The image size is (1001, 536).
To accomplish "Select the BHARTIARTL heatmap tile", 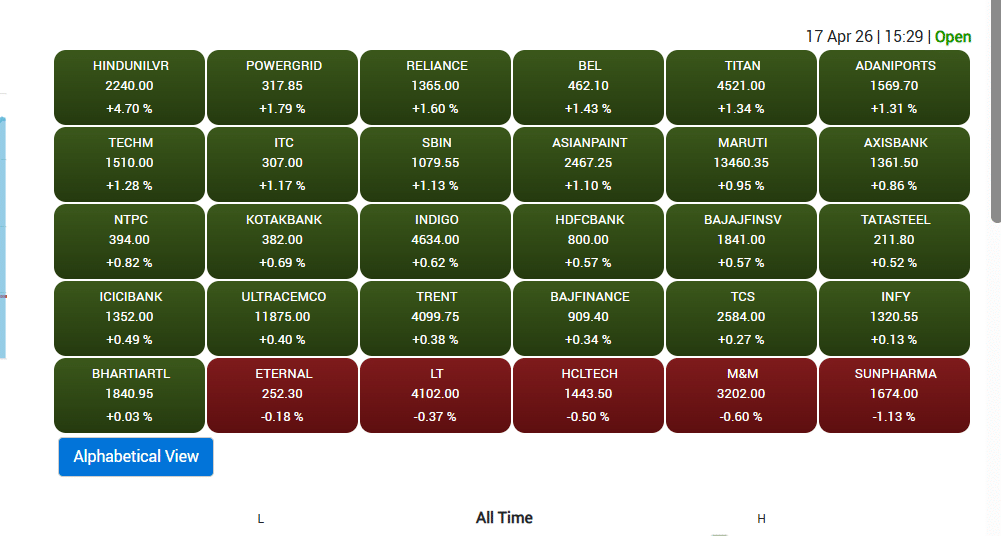I will click(130, 395).
